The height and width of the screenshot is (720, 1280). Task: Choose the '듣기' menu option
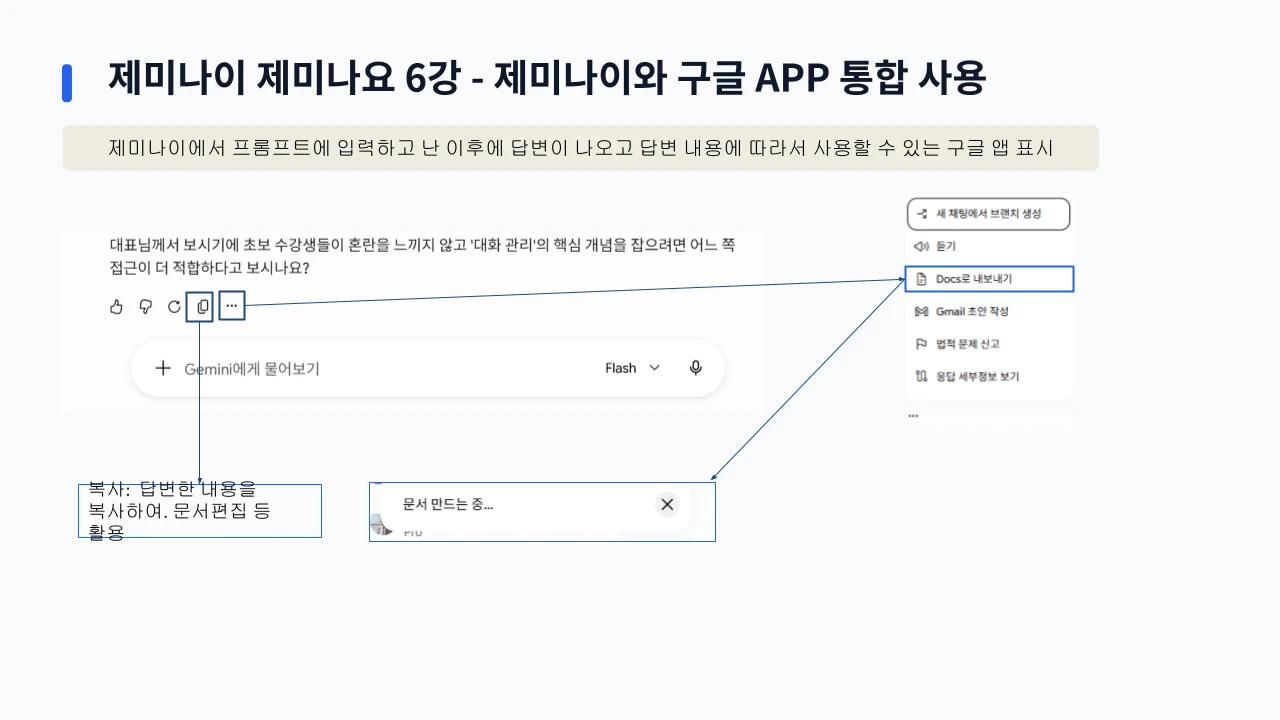[x=988, y=246]
